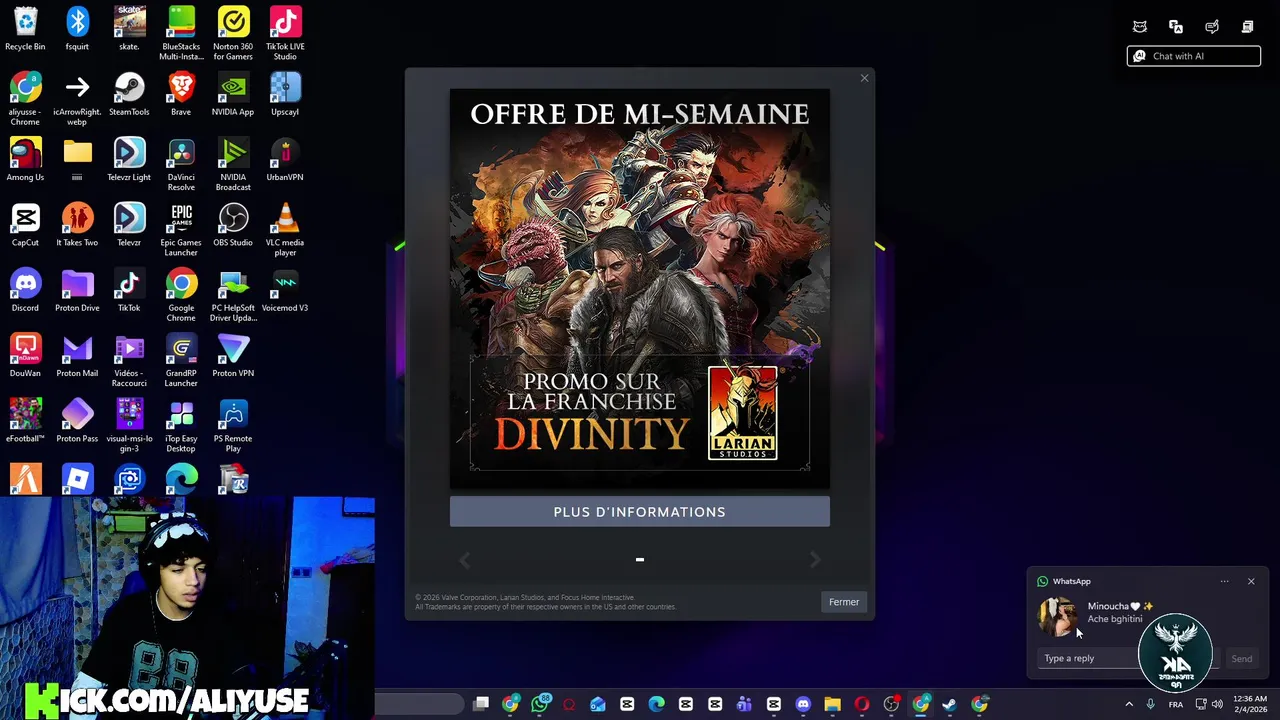1280x720 pixels.
Task: Open Norton 360 for Gamers
Action: (233, 32)
